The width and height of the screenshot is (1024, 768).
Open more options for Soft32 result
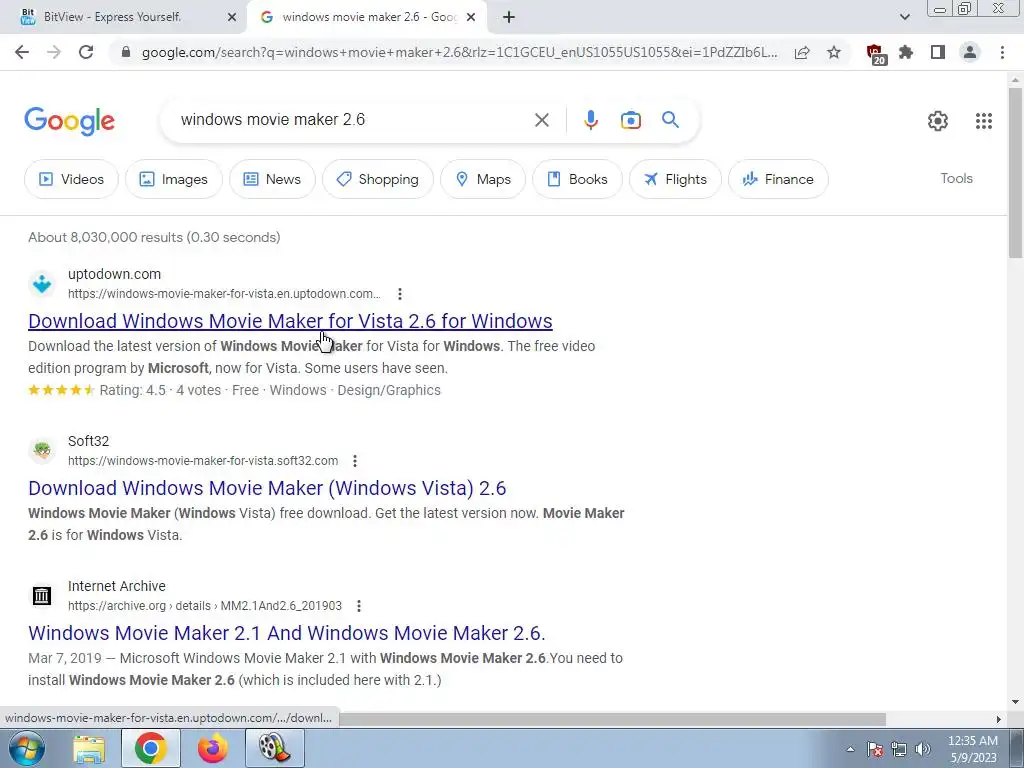[x=355, y=461]
